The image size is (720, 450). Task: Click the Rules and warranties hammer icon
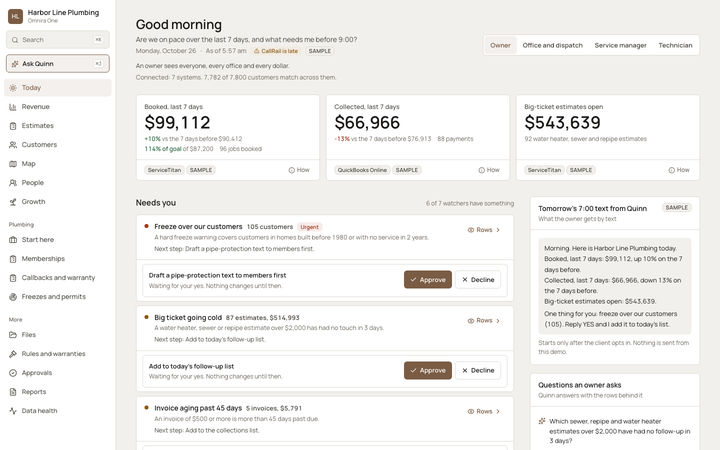(x=13, y=354)
